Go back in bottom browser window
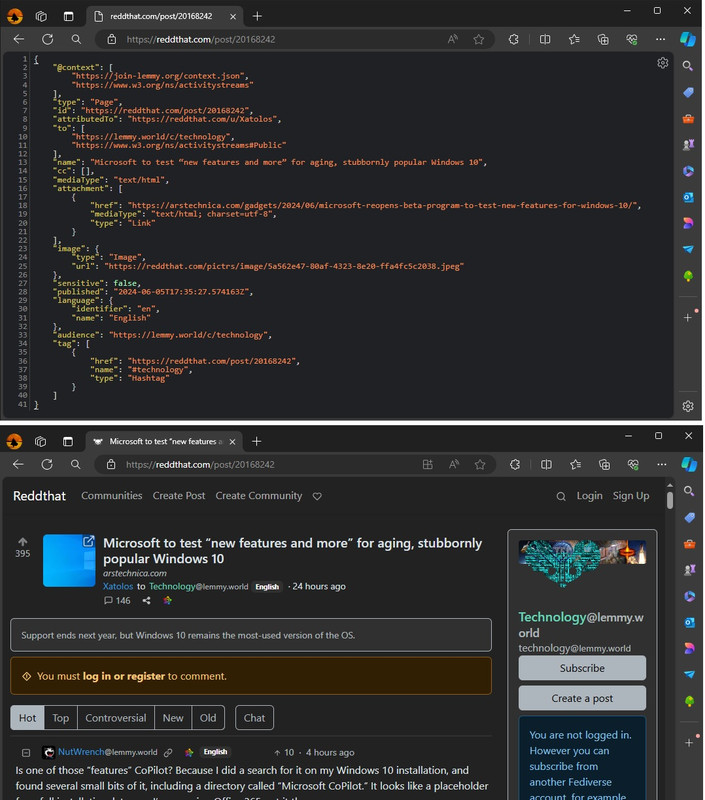The height and width of the screenshot is (800, 705). [18, 464]
